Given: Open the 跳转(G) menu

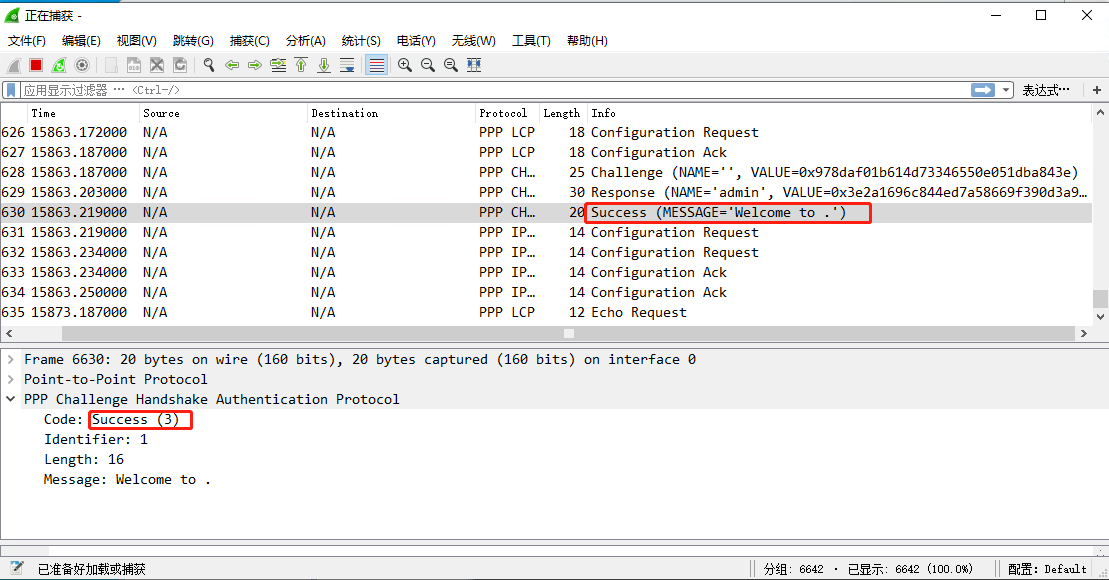Looking at the screenshot, I should [193, 41].
